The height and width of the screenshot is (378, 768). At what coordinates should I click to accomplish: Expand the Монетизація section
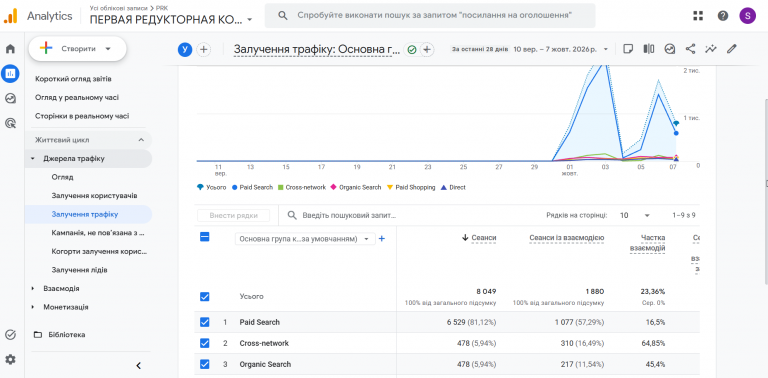click(33, 307)
